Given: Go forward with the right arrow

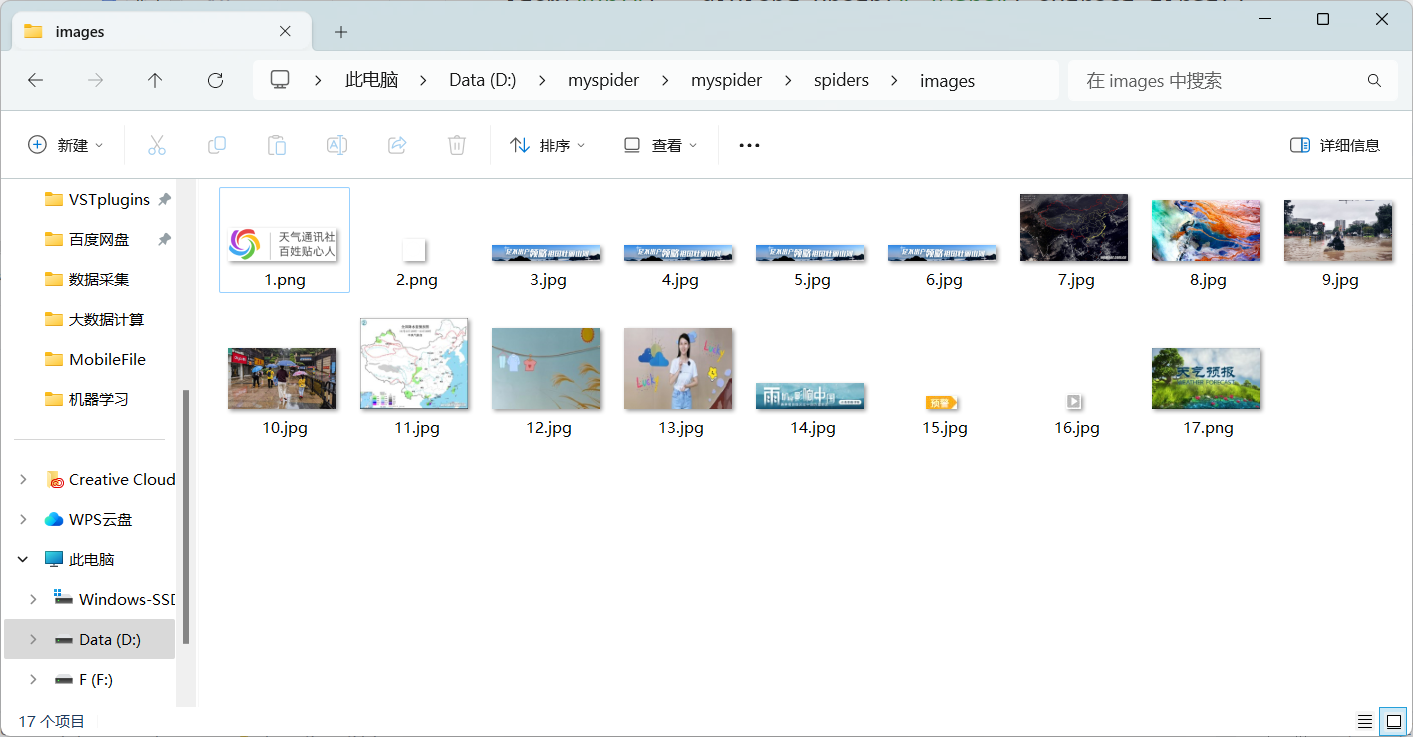Looking at the screenshot, I should pyautogui.click(x=95, y=80).
